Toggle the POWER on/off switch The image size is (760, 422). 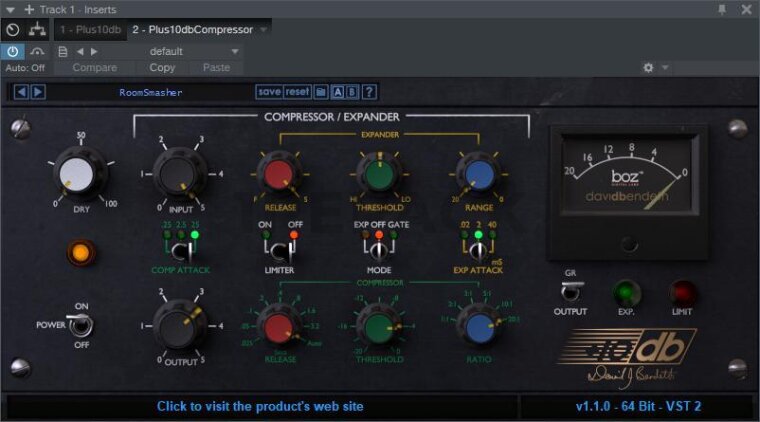[x=79, y=324]
